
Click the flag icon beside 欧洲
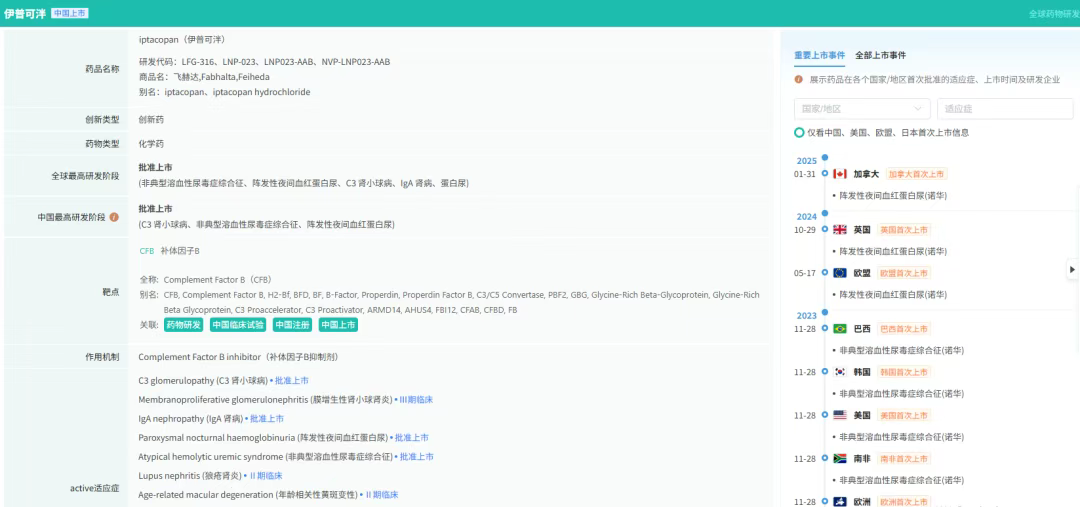(840, 501)
